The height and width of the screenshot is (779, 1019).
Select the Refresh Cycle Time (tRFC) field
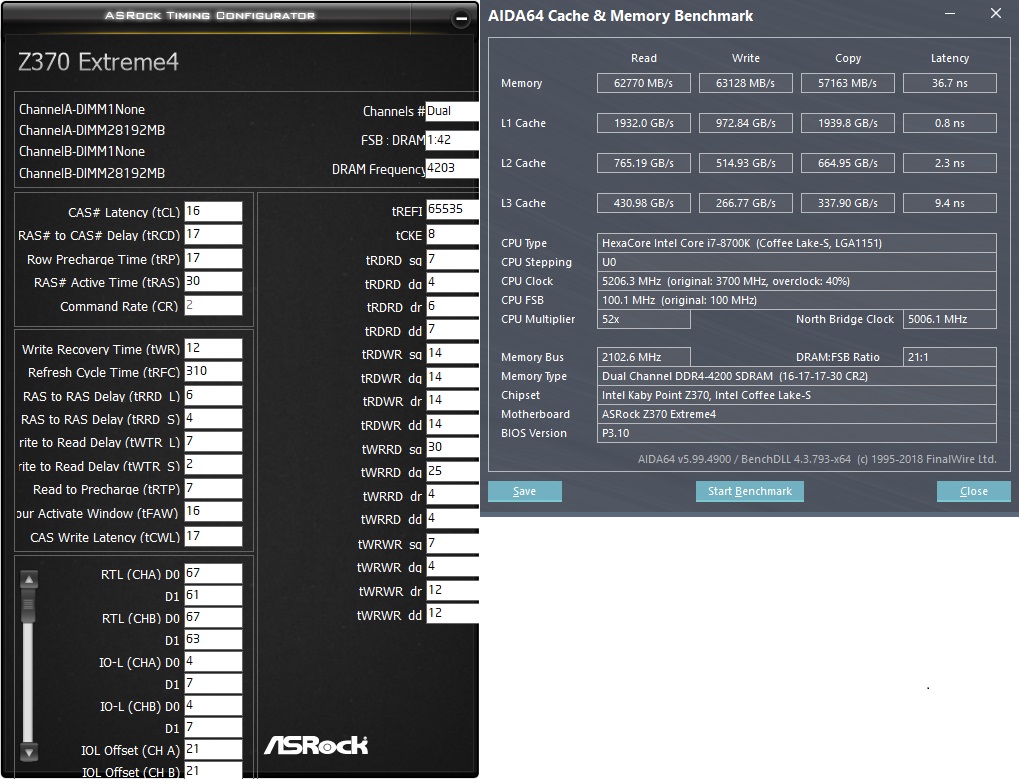point(213,372)
